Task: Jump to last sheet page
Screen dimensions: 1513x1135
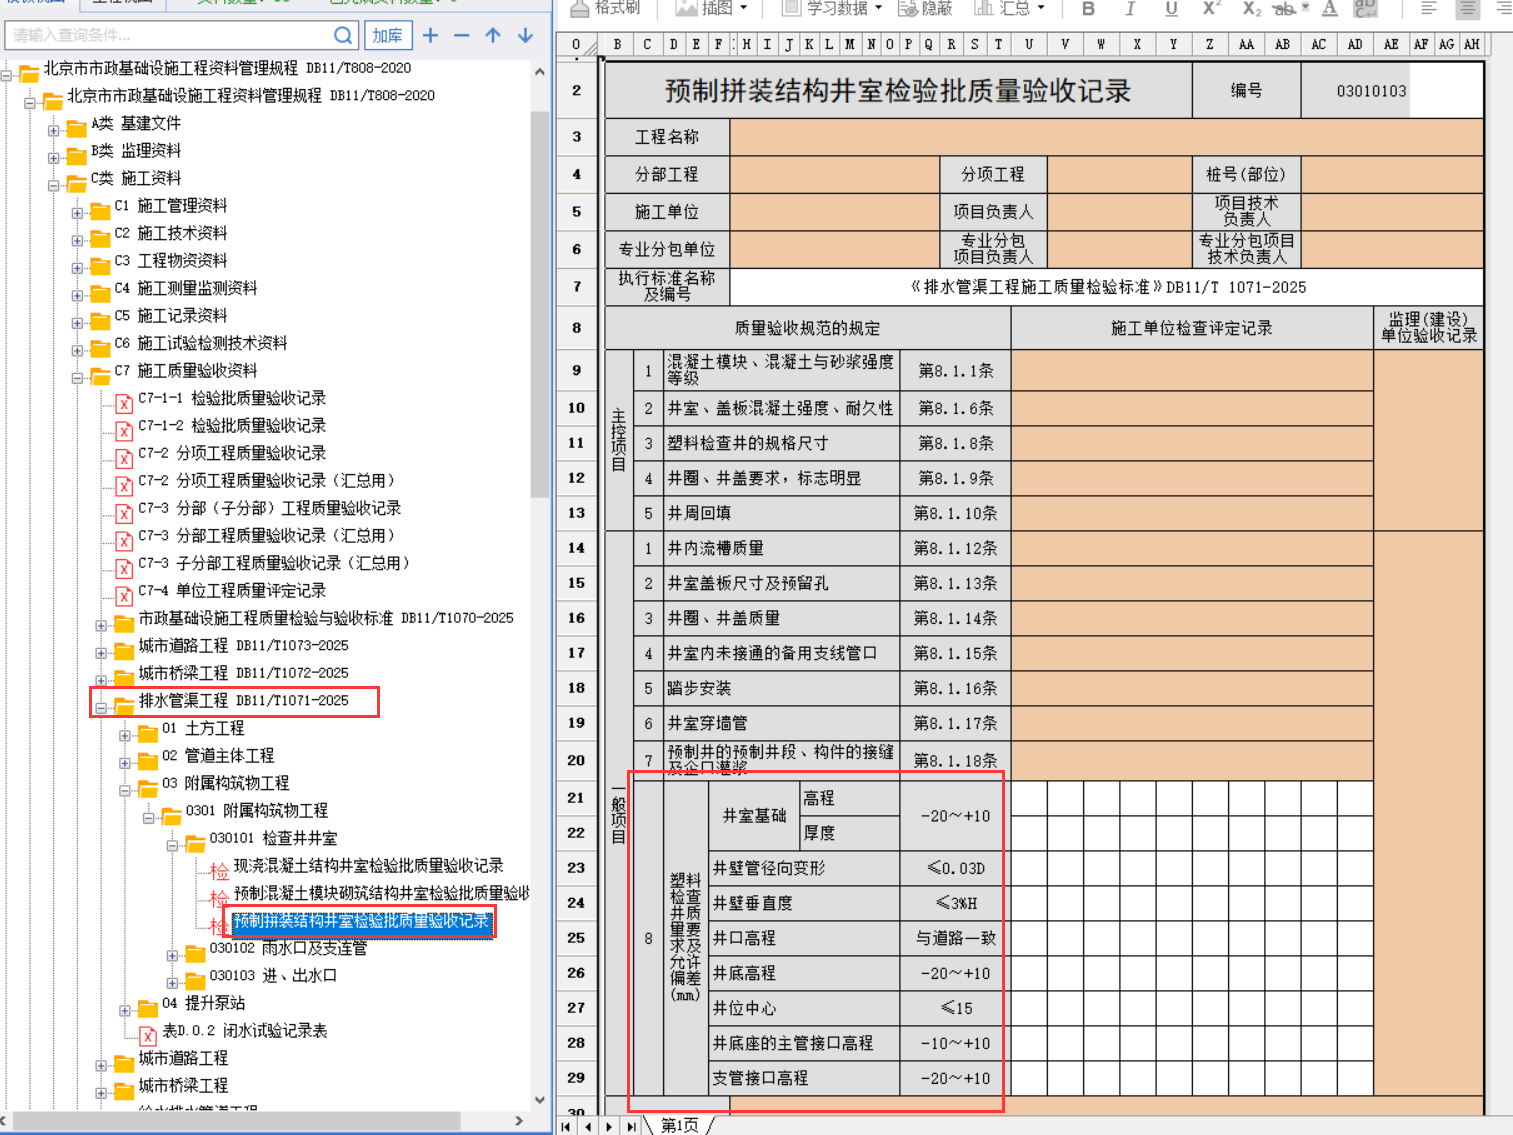Action: 631,1126
